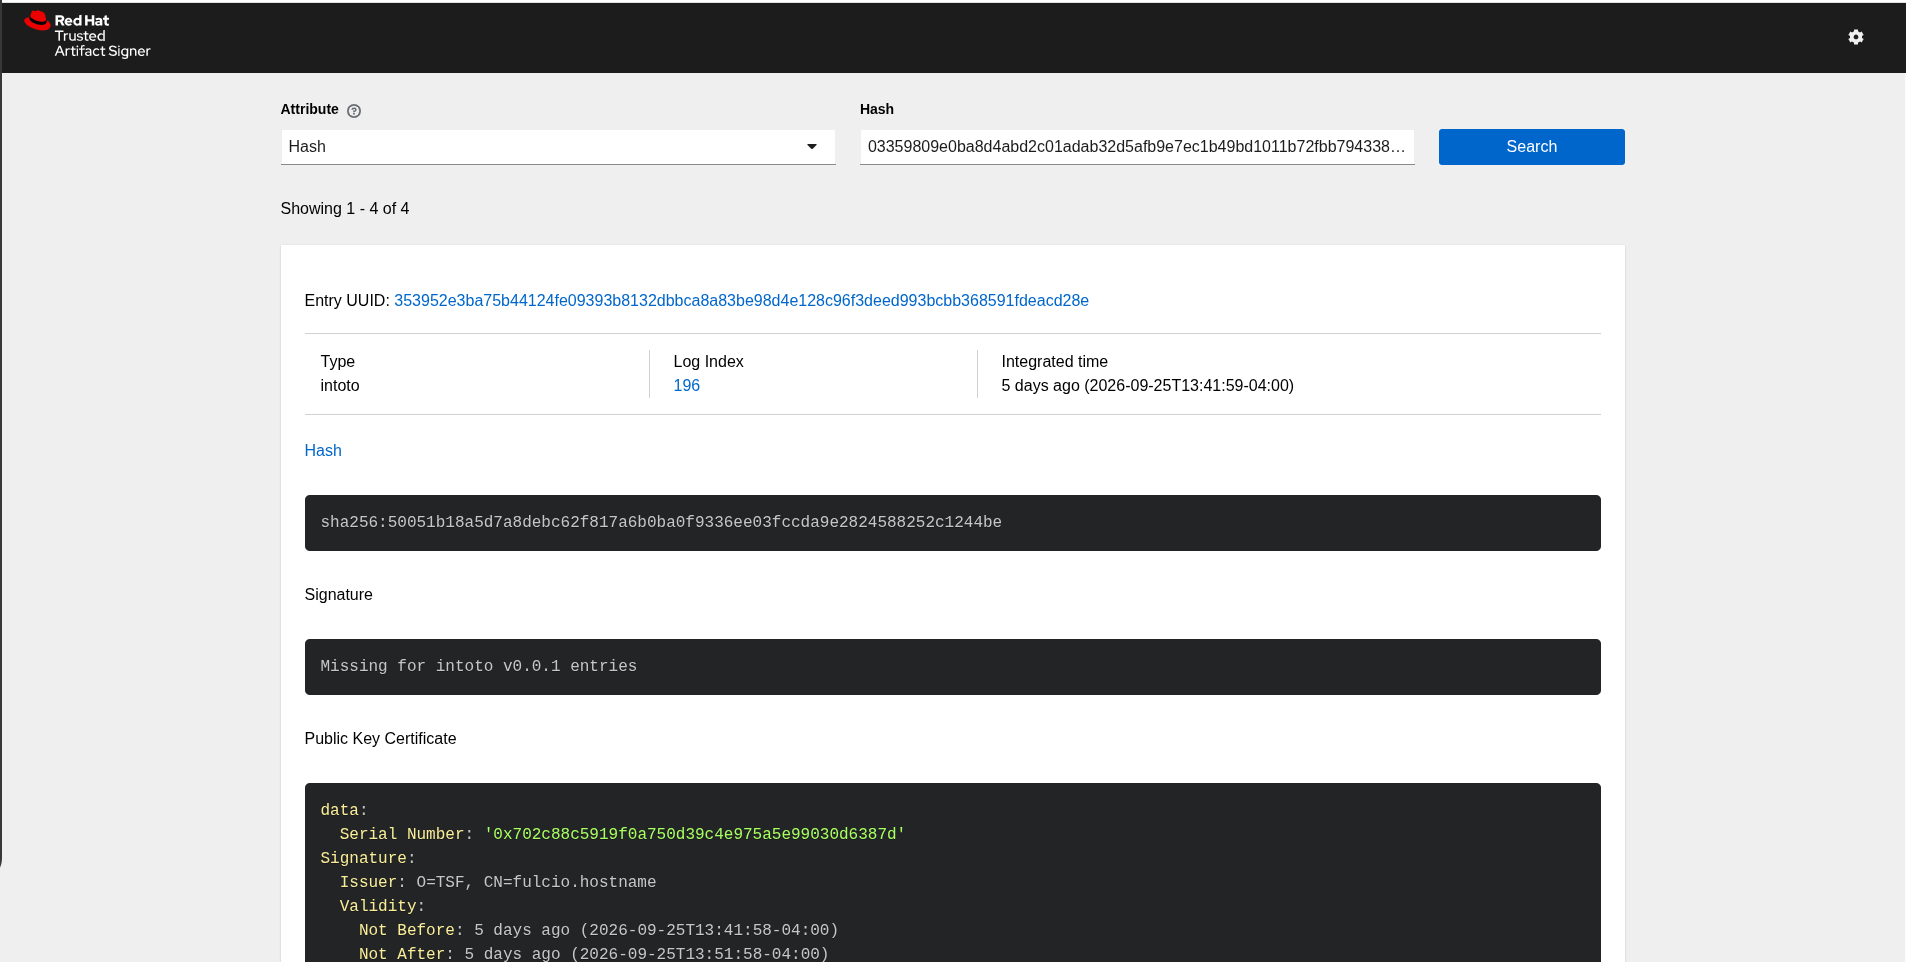Click the 'Signature' section heading
This screenshot has width=1906, height=963.
[338, 595]
